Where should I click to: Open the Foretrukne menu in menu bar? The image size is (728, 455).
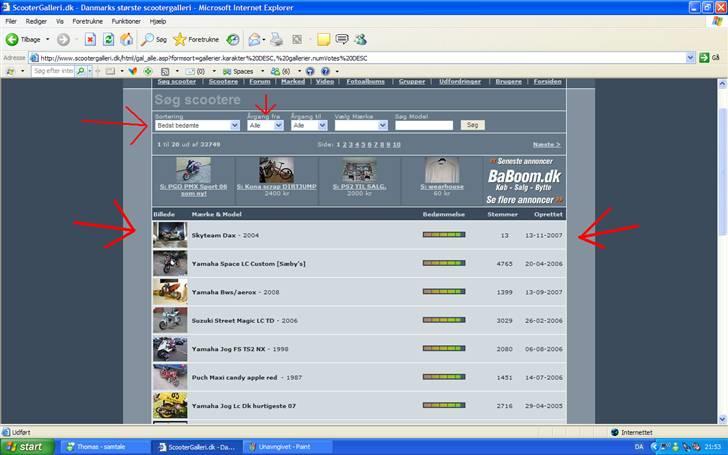(88, 20)
